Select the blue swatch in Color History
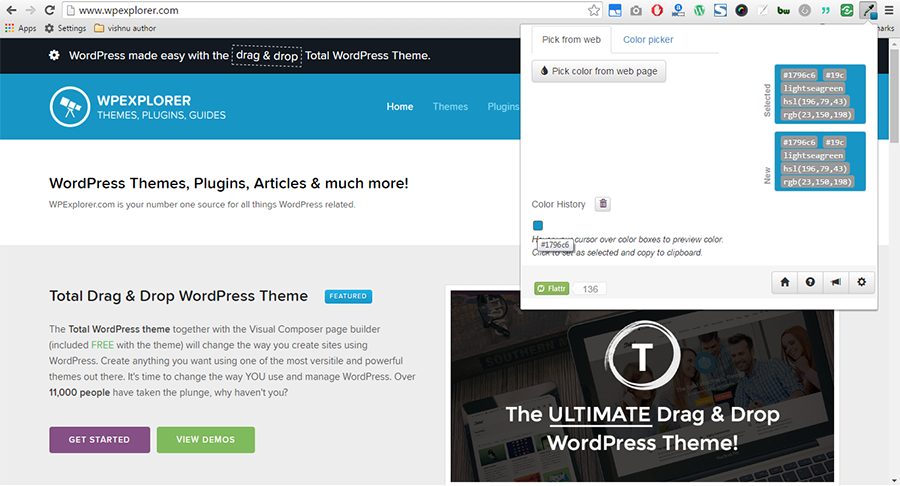This screenshot has width=900, height=486. (538, 225)
